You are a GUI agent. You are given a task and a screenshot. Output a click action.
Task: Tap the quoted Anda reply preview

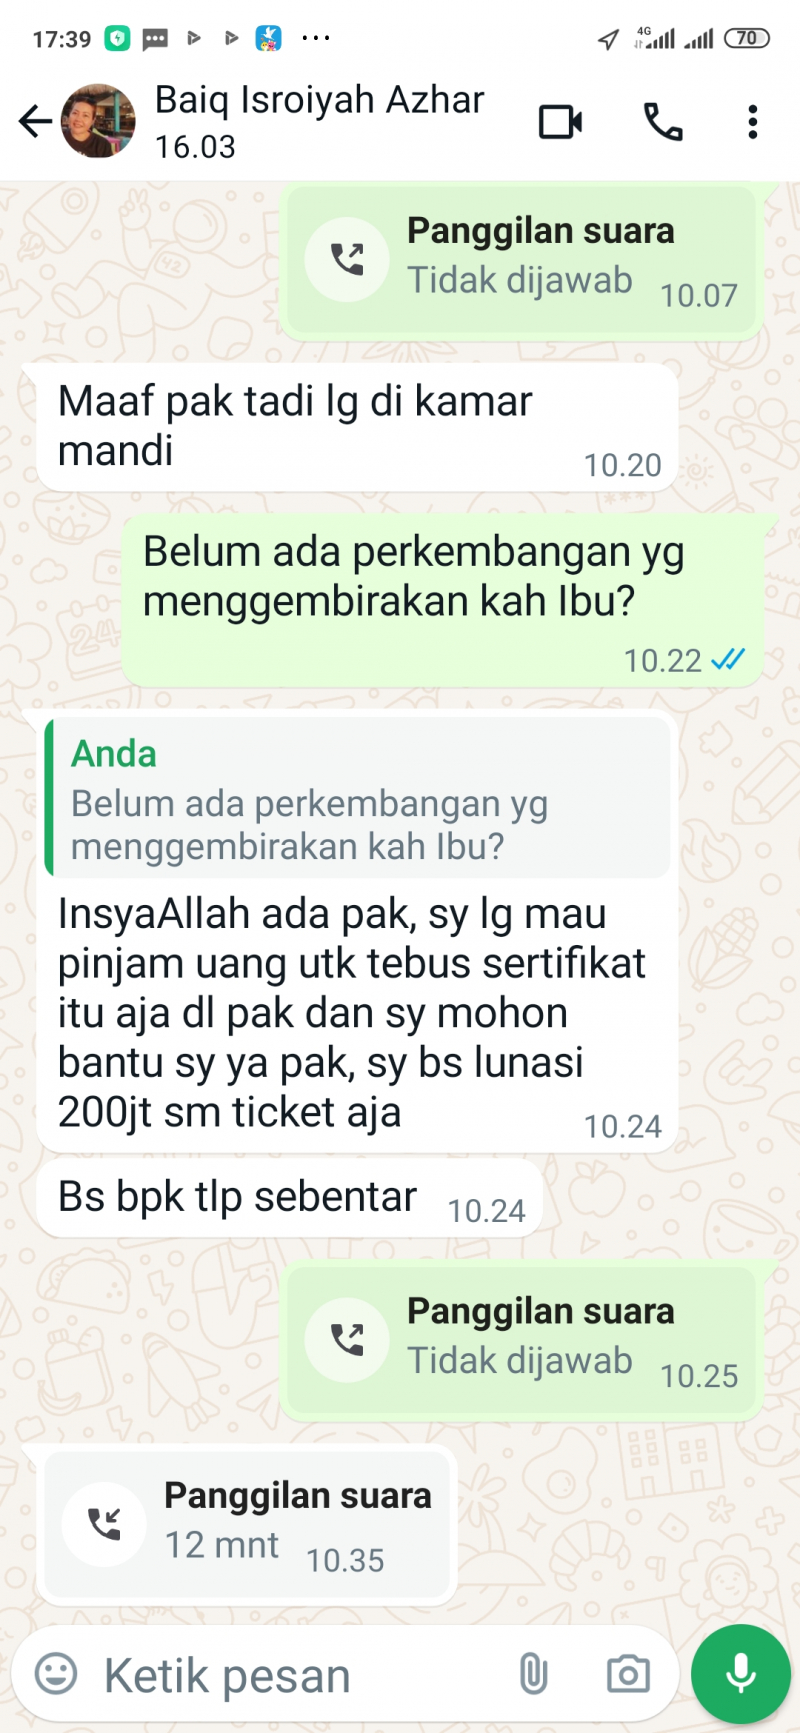click(x=358, y=797)
